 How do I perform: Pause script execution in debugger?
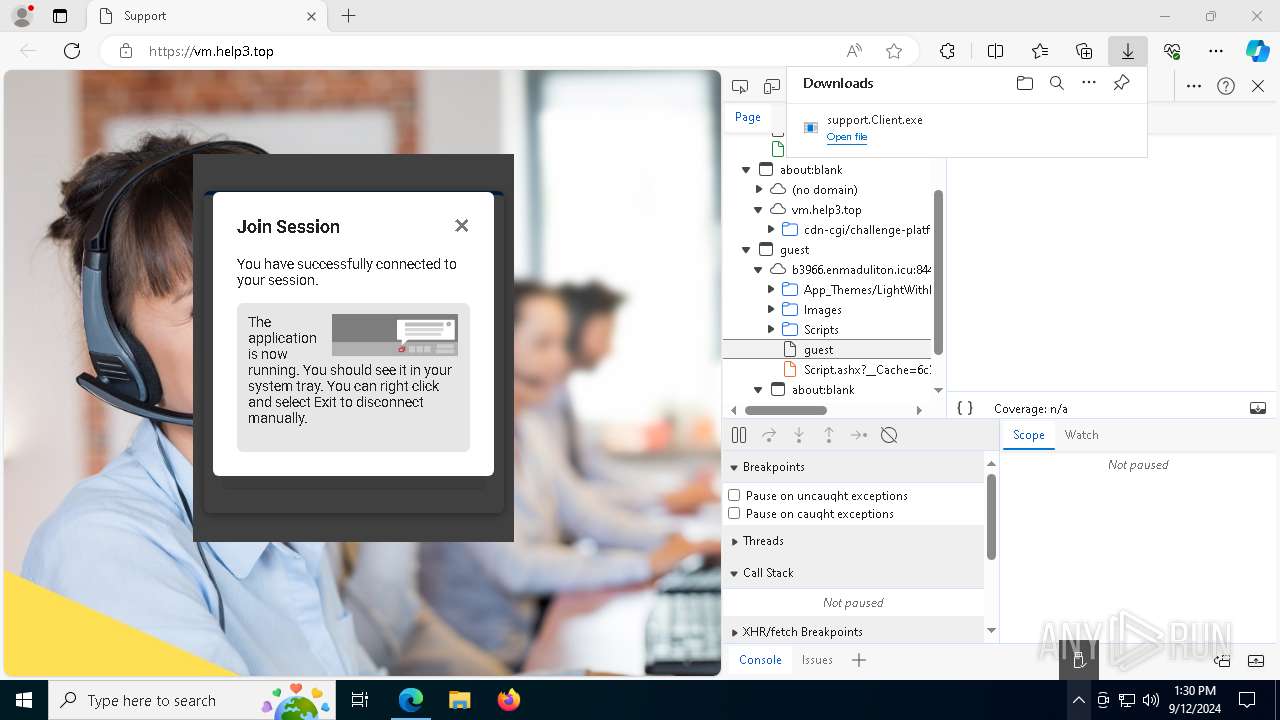point(739,435)
